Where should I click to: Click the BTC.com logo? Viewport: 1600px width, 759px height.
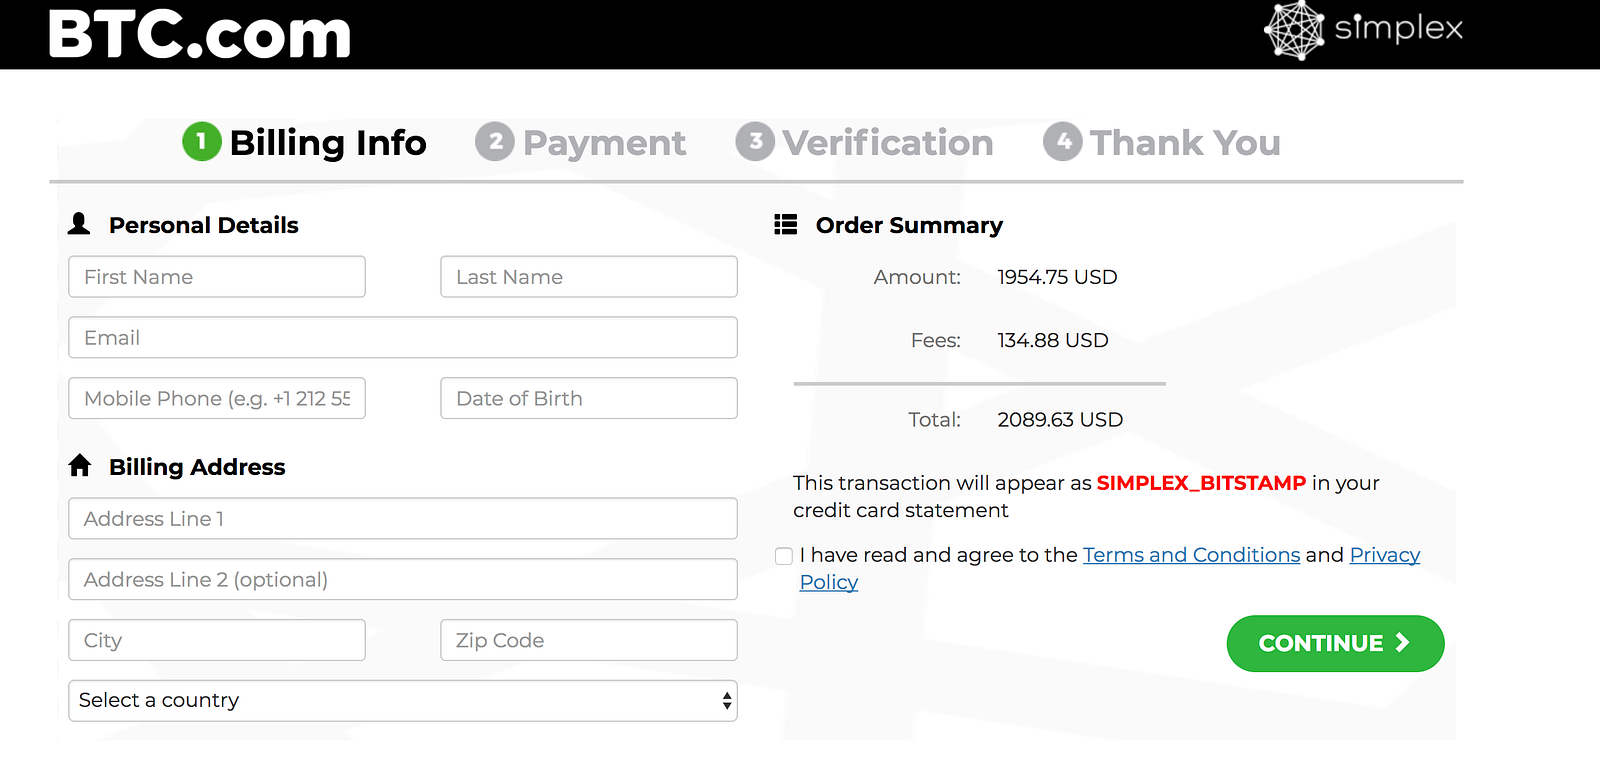[200, 34]
